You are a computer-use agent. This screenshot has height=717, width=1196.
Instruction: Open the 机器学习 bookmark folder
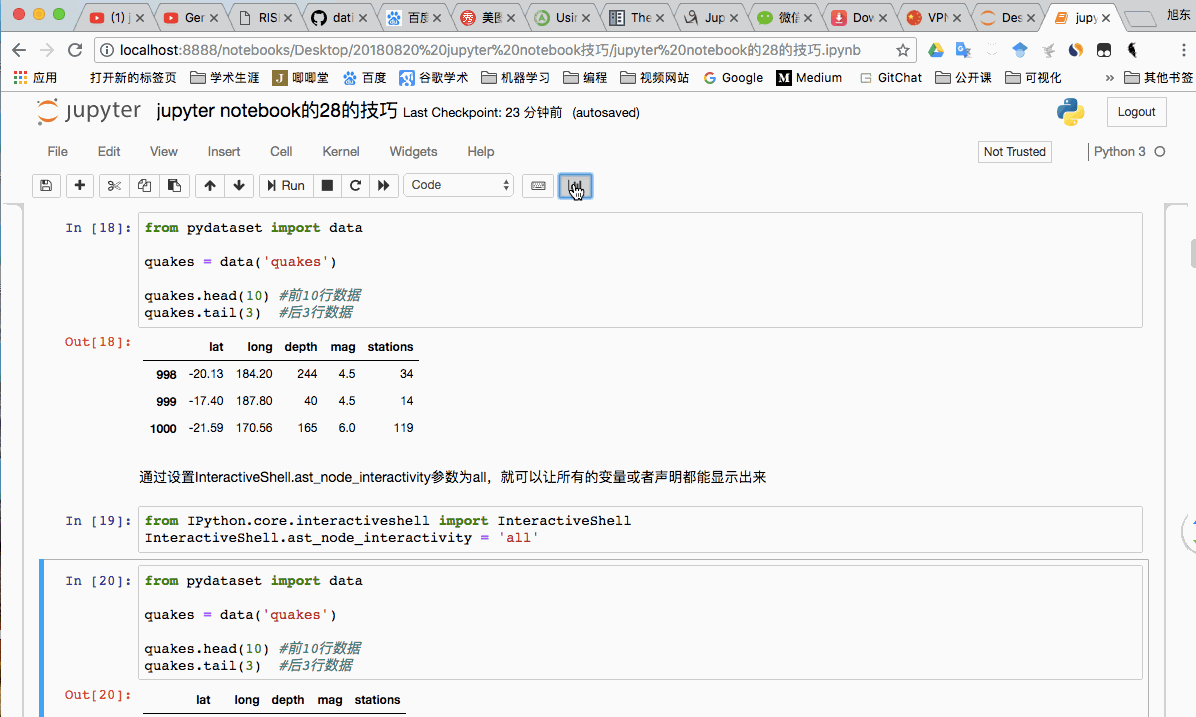point(515,78)
